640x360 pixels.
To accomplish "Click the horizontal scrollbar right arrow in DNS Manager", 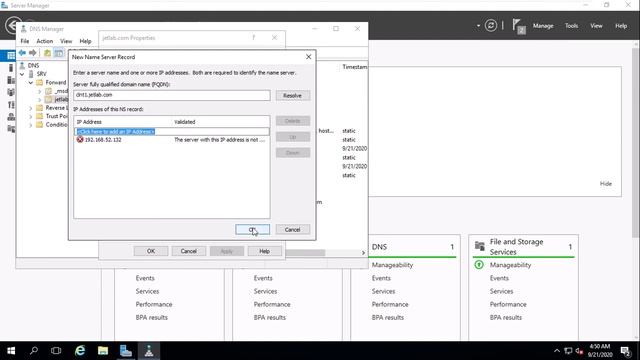I will (x=363, y=253).
